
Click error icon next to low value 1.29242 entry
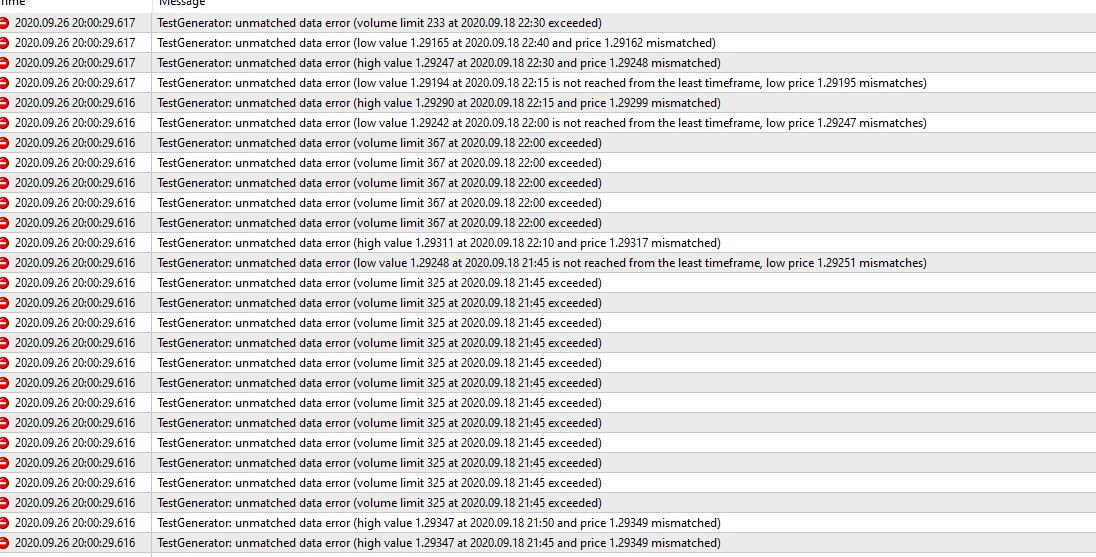point(4,123)
